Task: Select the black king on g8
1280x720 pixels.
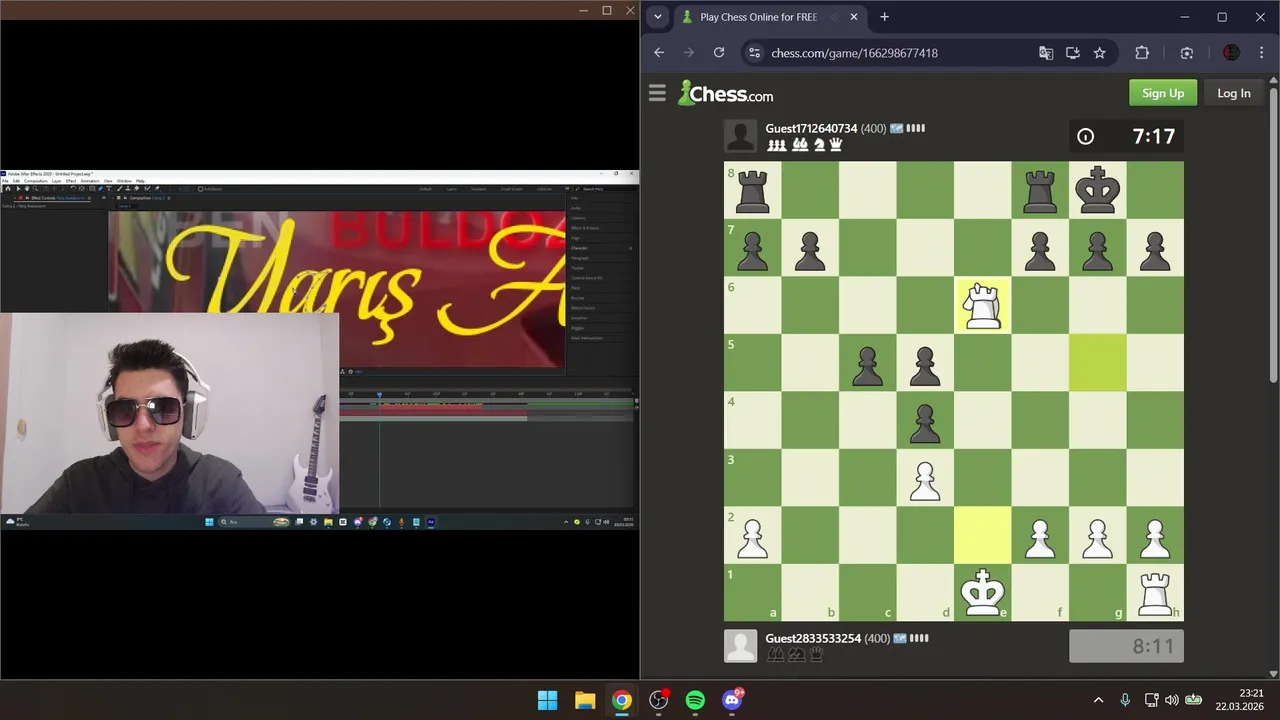Action: pyautogui.click(x=1097, y=190)
